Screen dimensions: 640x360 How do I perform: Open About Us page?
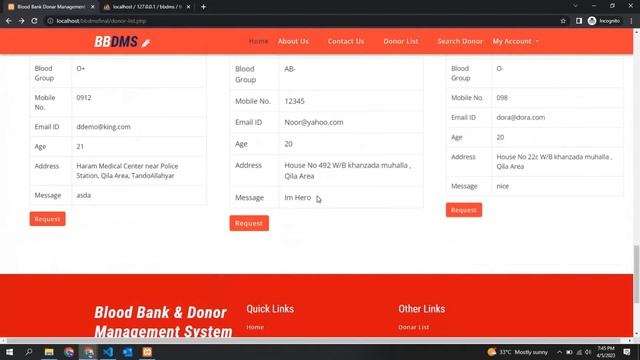(293, 41)
